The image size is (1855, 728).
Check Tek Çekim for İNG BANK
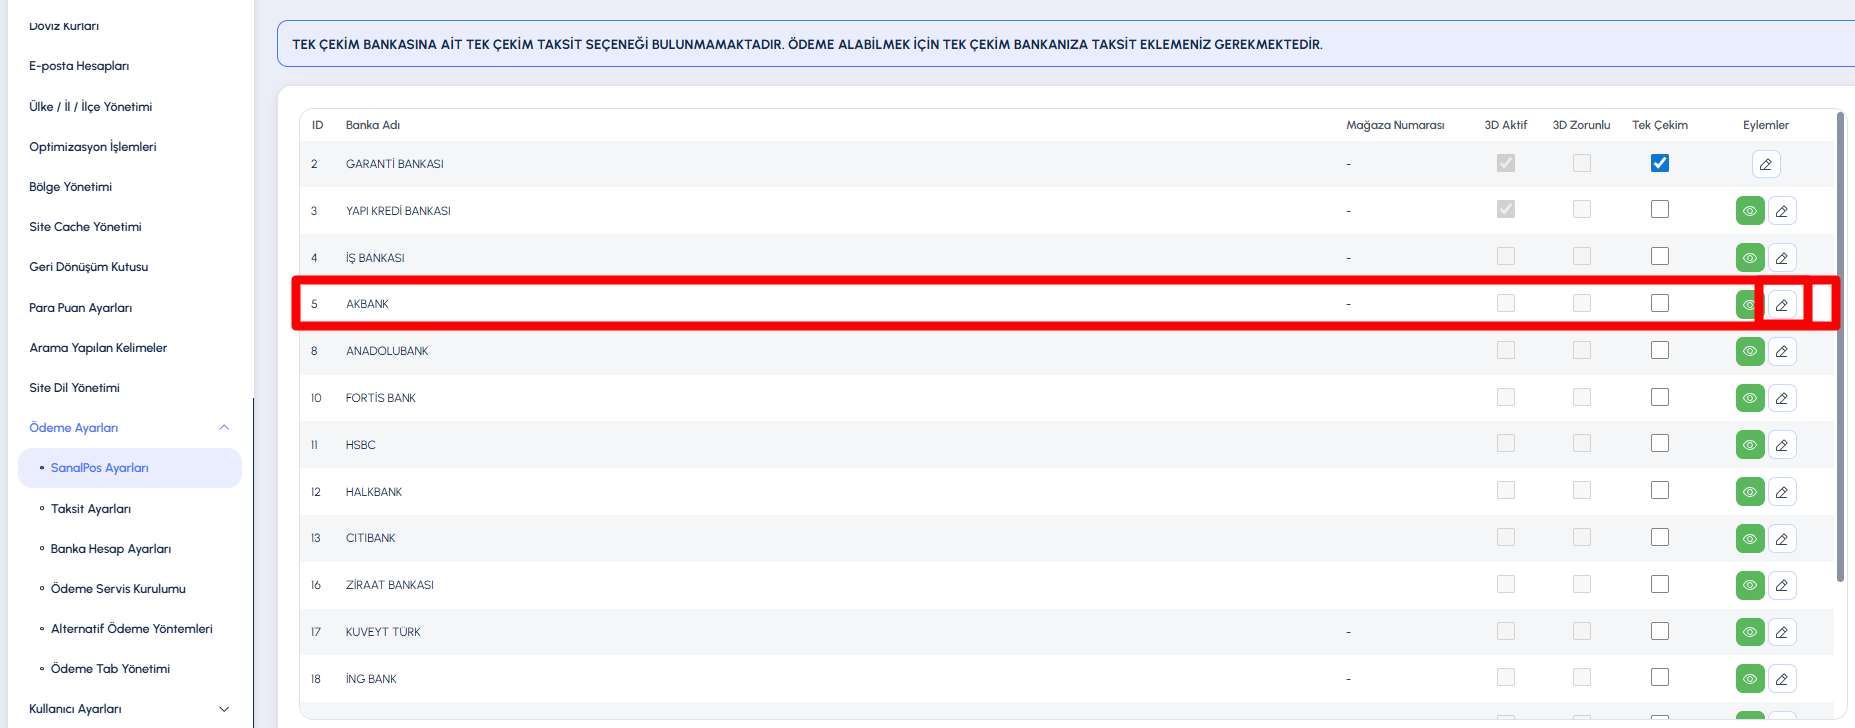click(1660, 677)
